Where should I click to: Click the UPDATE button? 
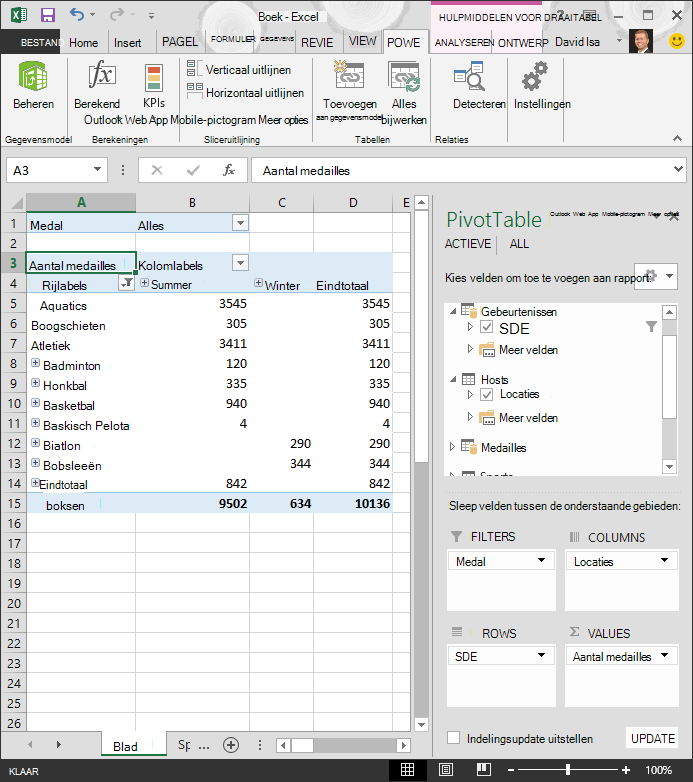click(653, 738)
